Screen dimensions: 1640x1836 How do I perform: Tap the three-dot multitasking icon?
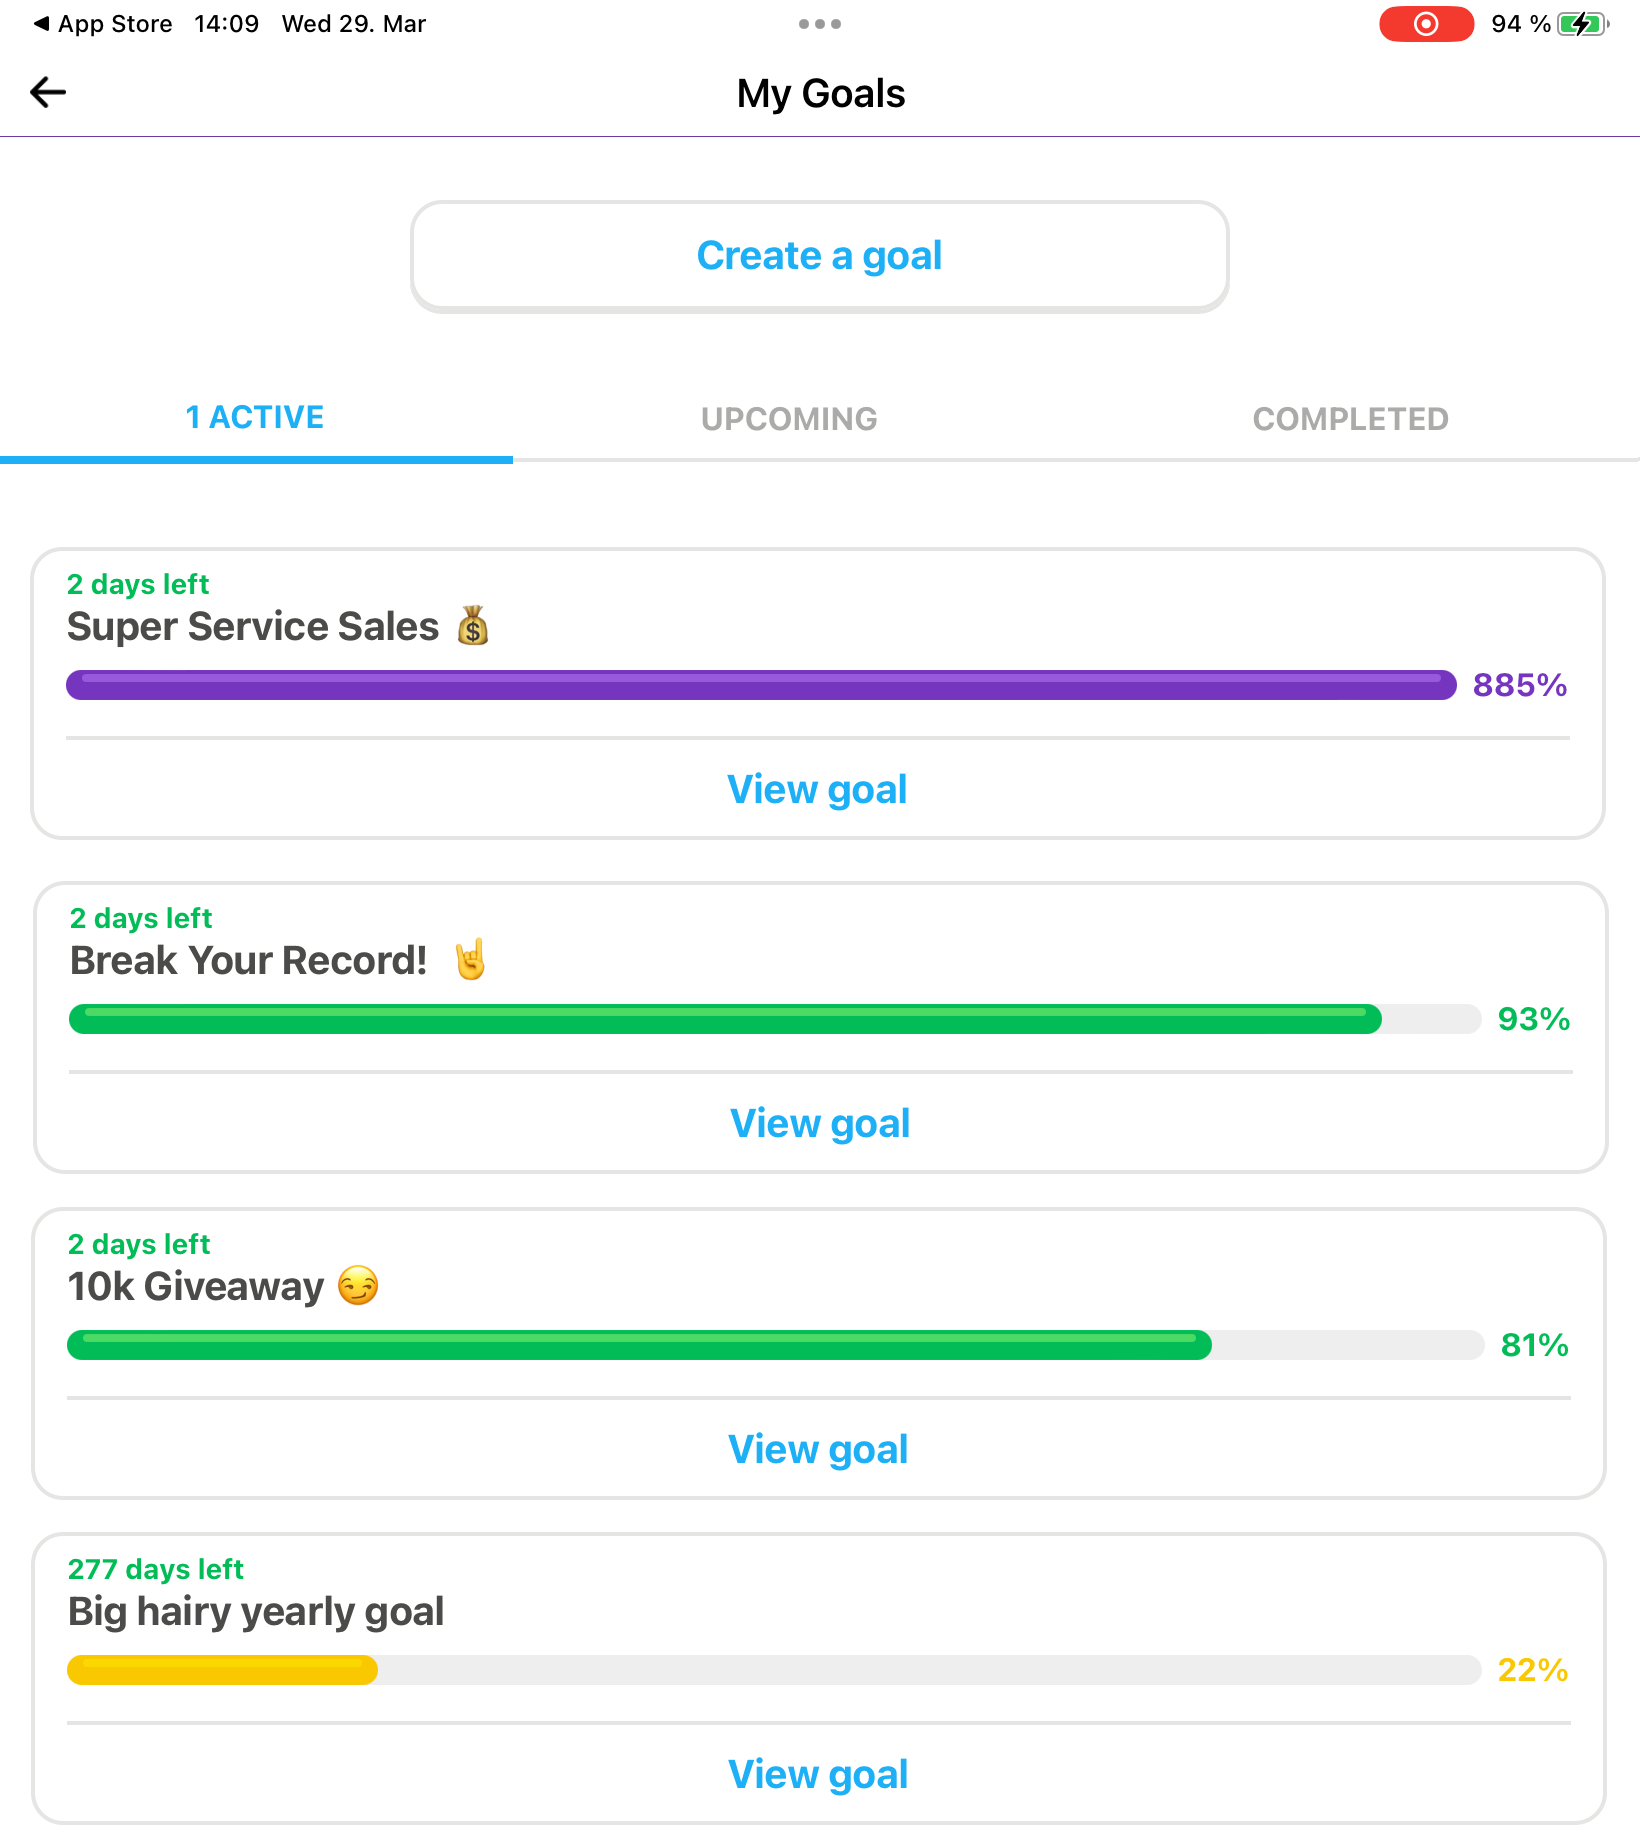(819, 24)
